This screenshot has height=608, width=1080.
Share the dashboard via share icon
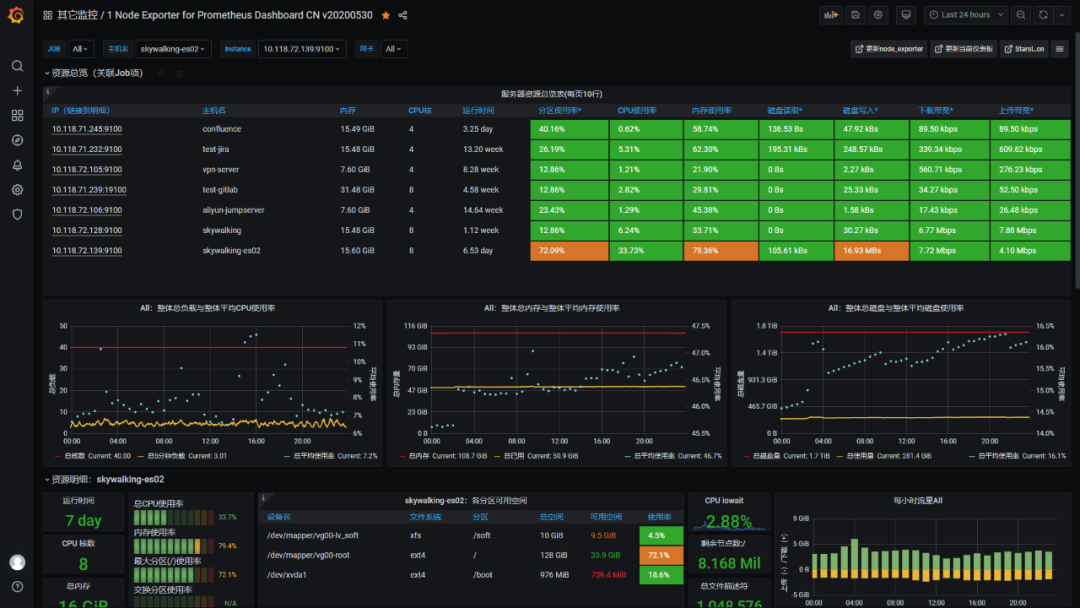(403, 15)
